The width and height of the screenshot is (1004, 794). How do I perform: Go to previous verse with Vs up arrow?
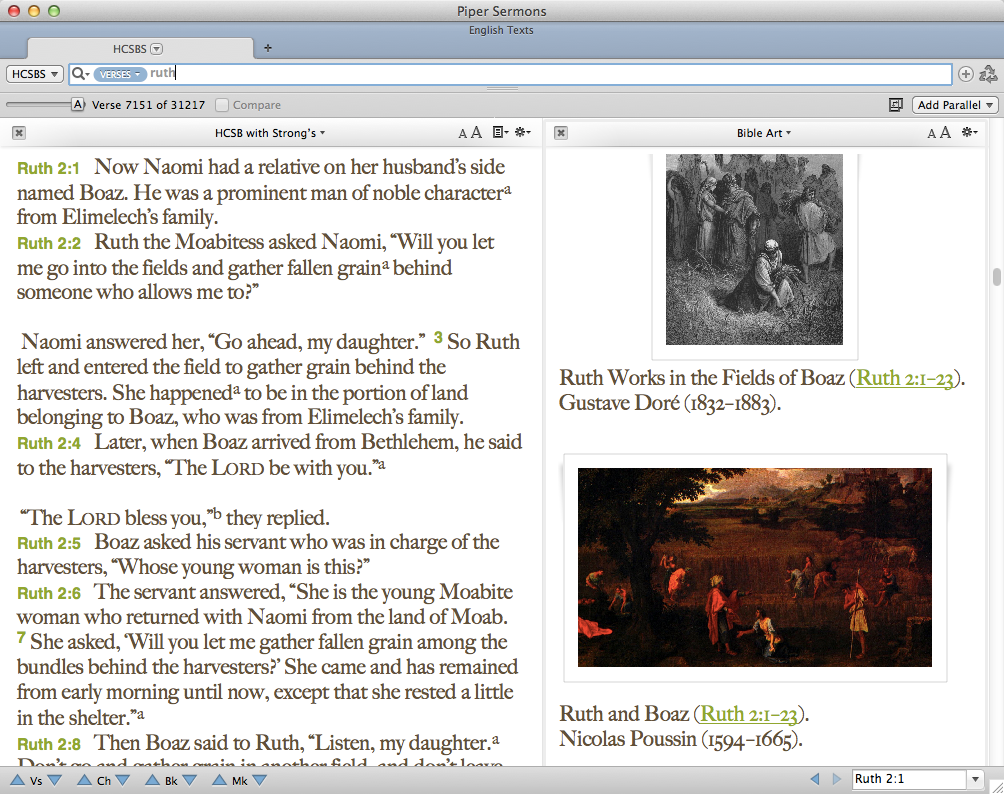(17, 780)
